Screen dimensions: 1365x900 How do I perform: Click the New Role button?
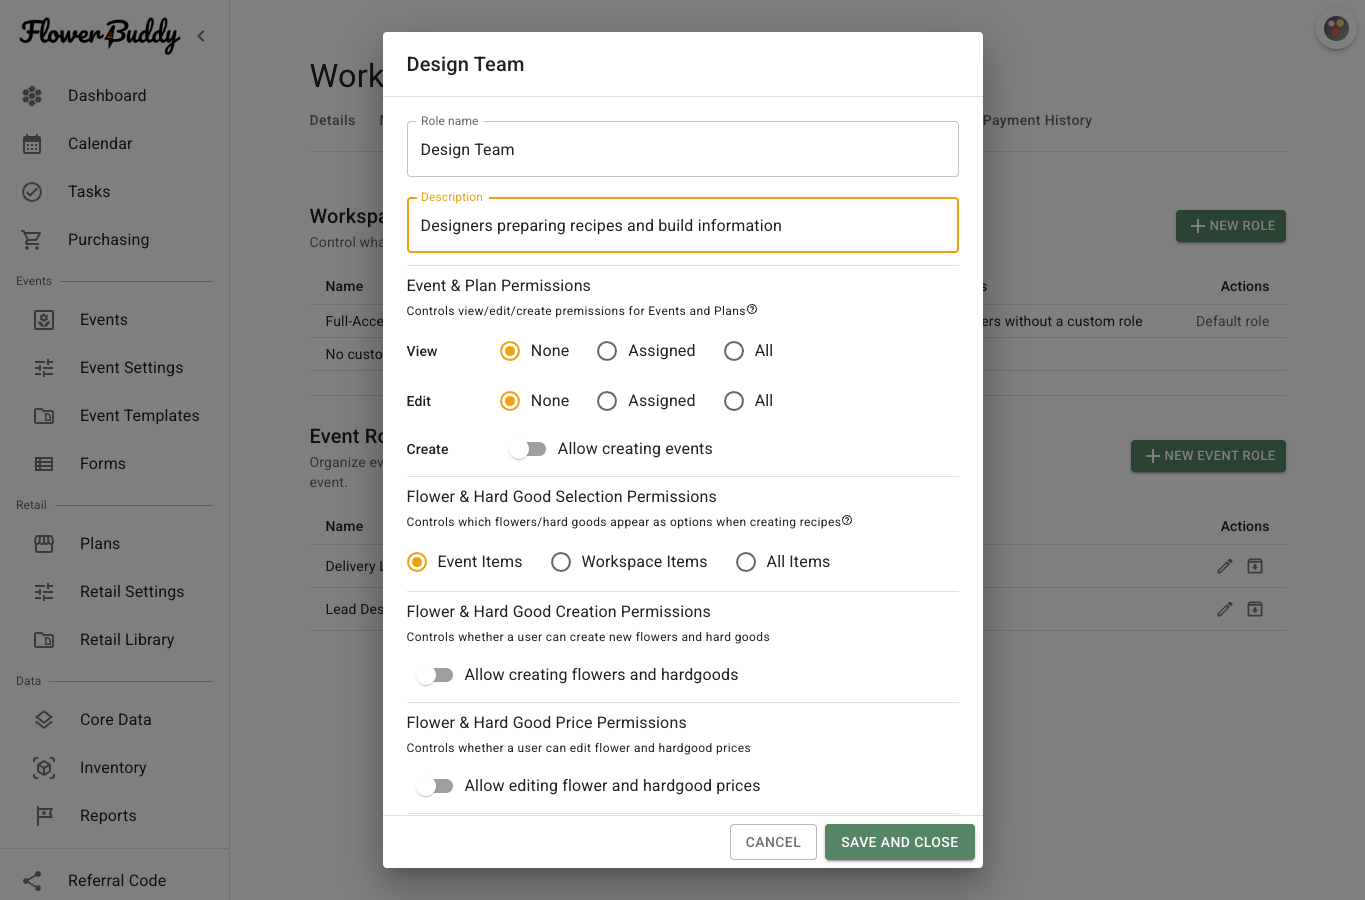(x=1231, y=226)
